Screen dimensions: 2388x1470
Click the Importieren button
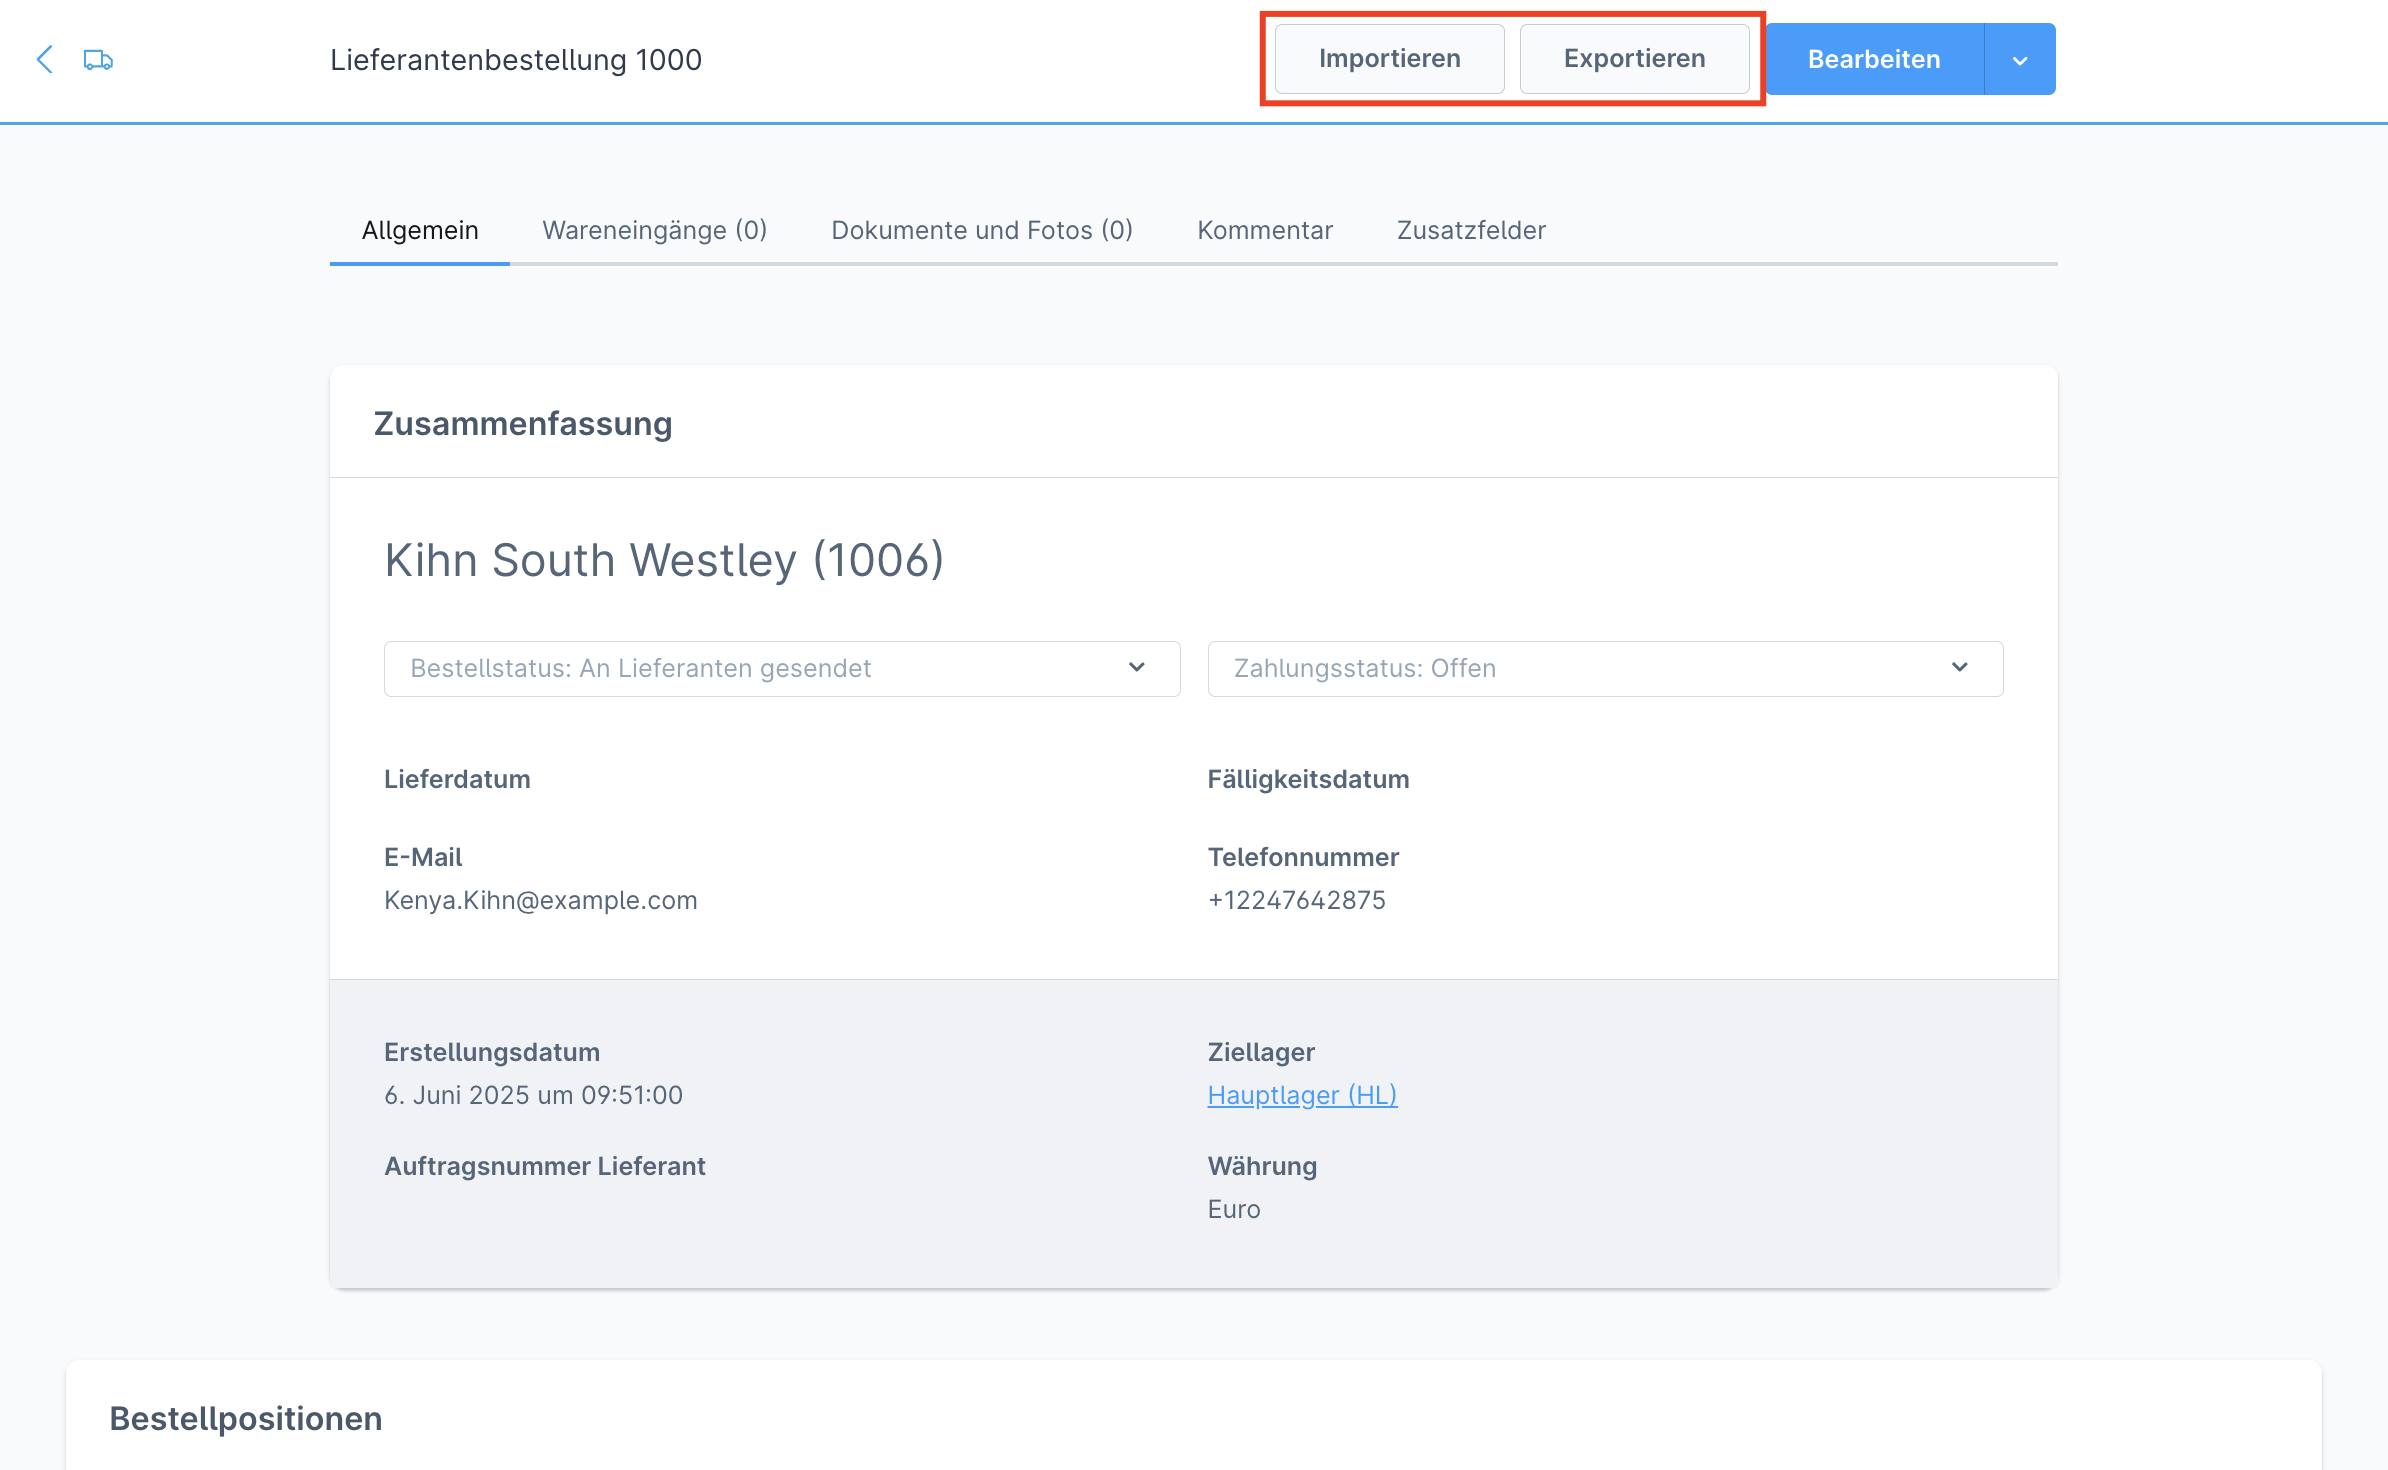(1389, 59)
